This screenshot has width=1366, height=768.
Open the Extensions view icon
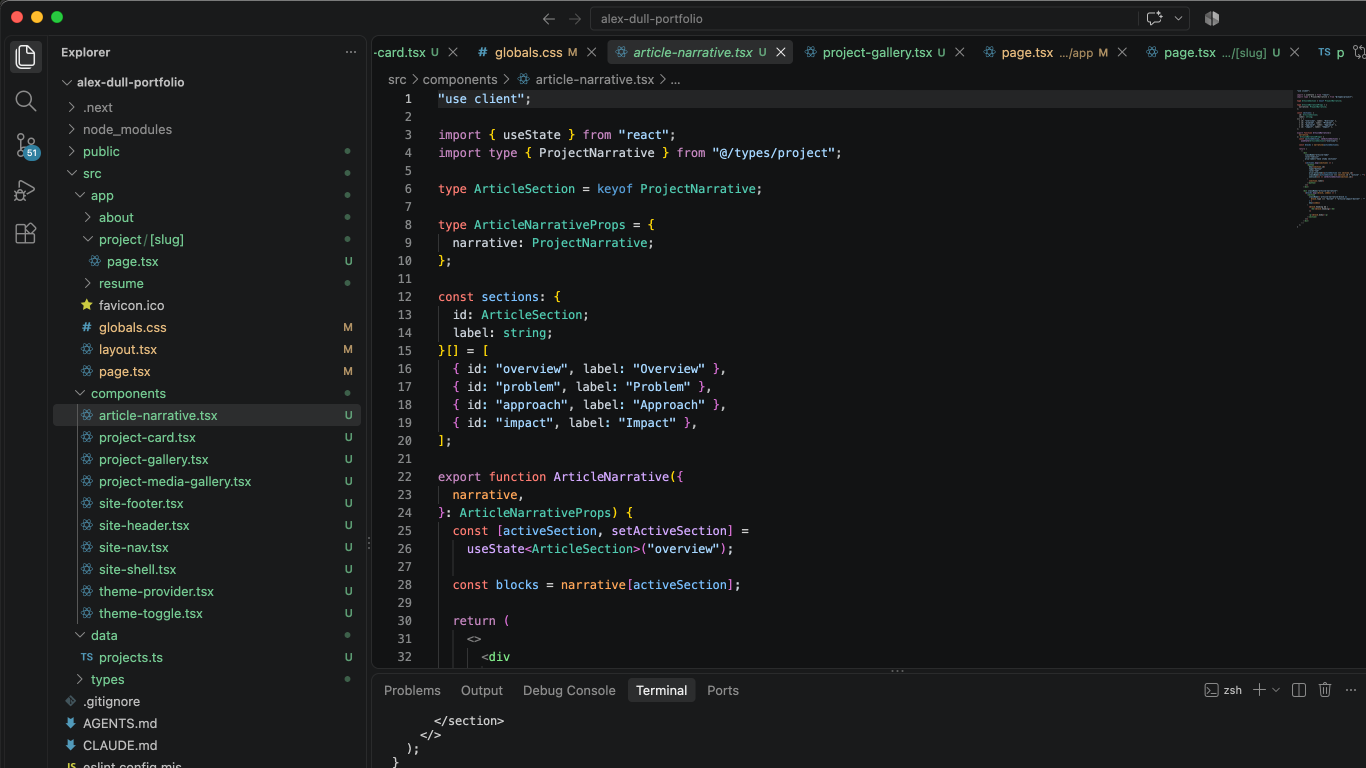click(26, 234)
